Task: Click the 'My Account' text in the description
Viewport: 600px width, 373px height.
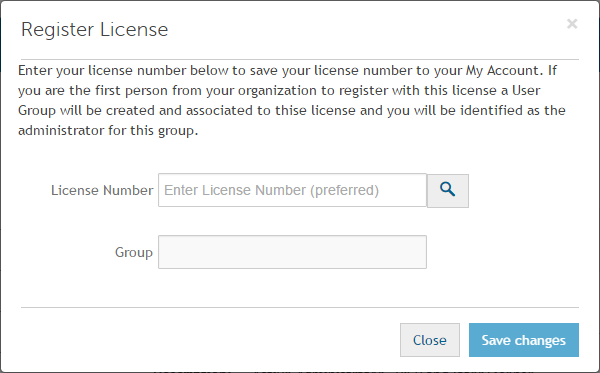Action: [502, 71]
